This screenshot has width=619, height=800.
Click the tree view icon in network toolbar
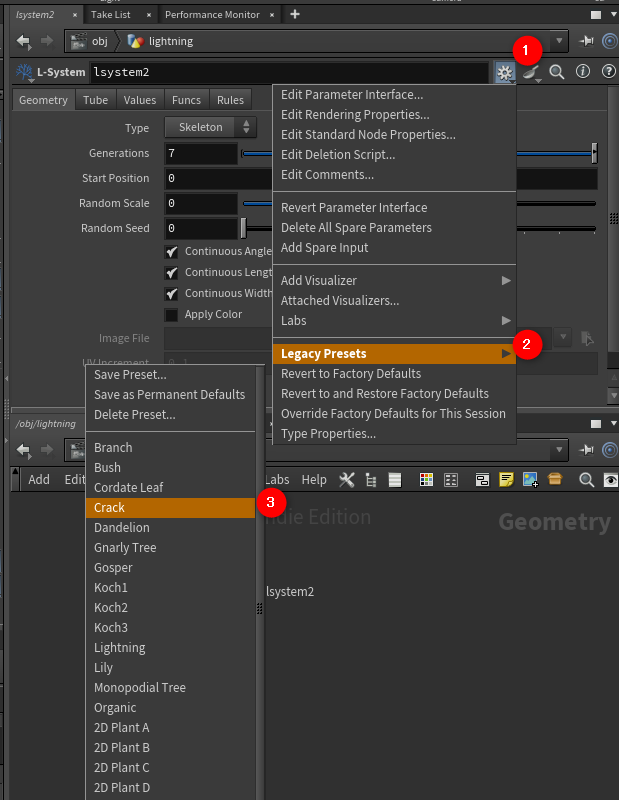pos(371,480)
